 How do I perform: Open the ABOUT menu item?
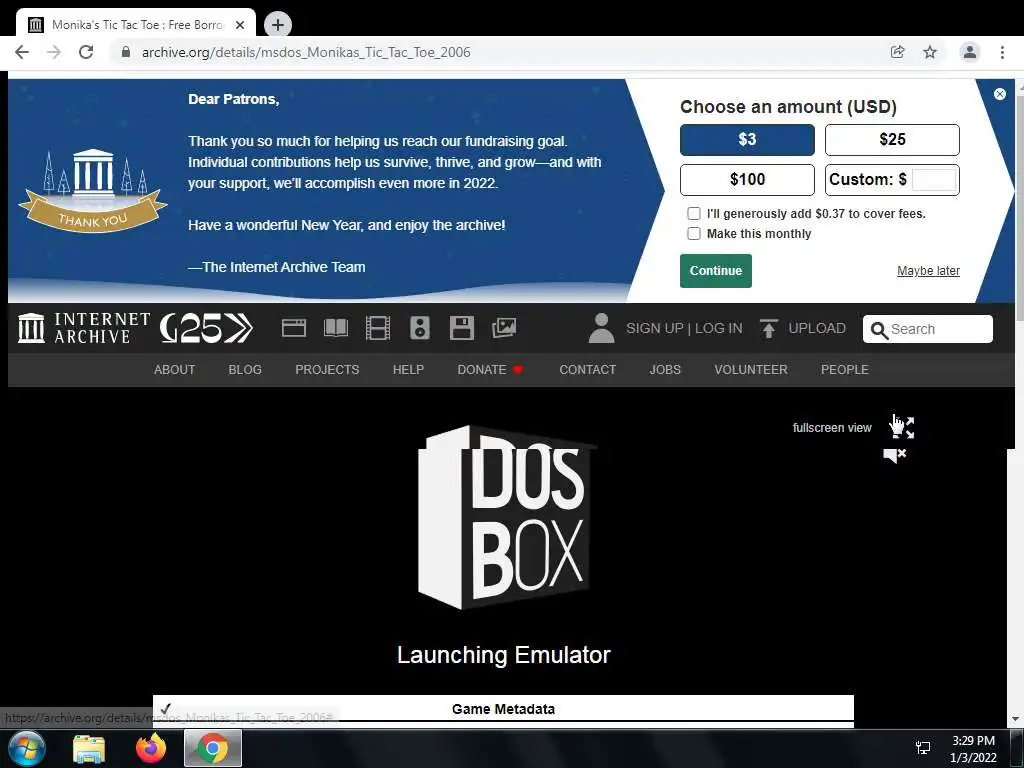174,370
